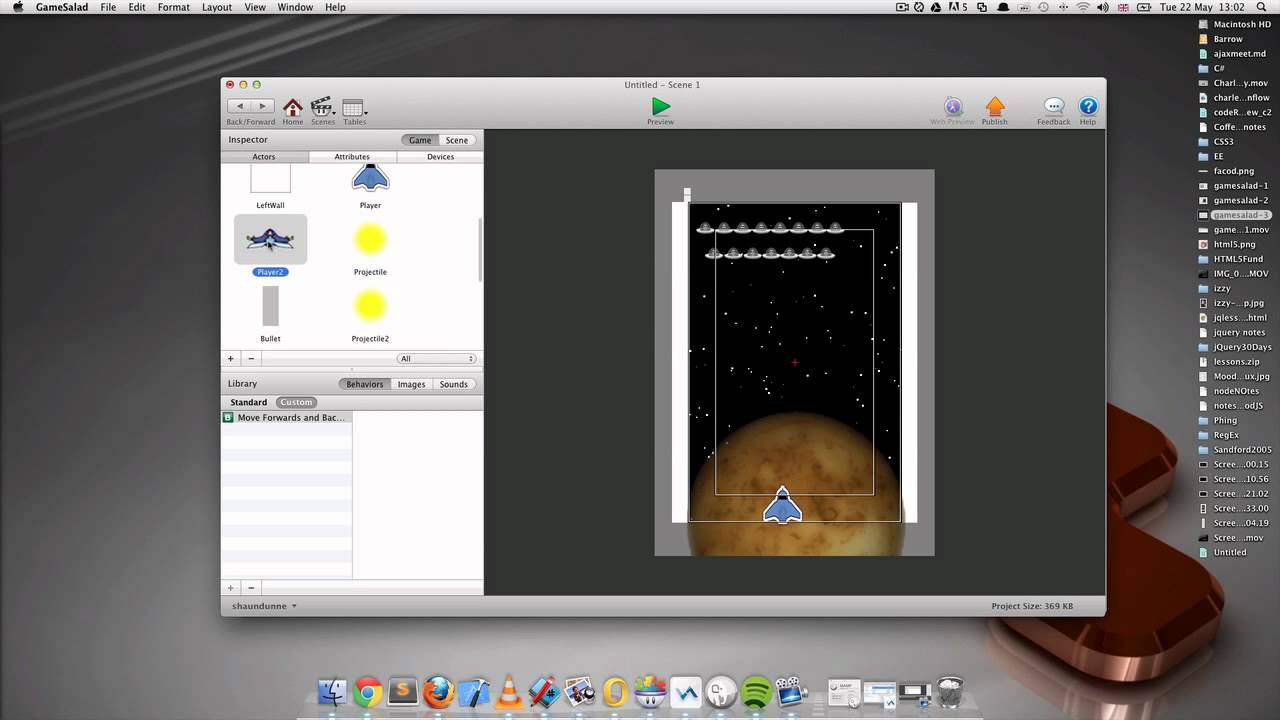Select Custom behaviors
Screen dimensions: 1280x720
click(x=296, y=402)
